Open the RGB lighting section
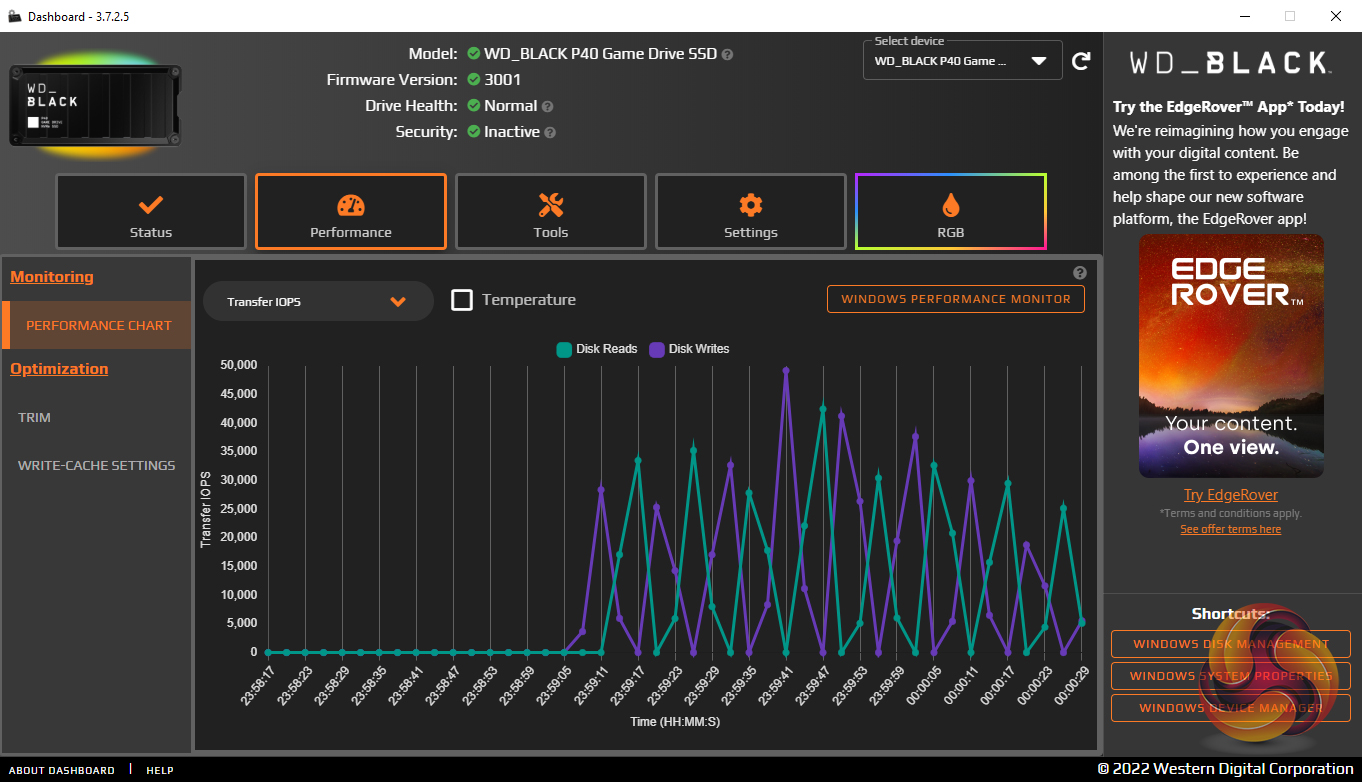Image resolution: width=1362 pixels, height=782 pixels. tap(951, 212)
